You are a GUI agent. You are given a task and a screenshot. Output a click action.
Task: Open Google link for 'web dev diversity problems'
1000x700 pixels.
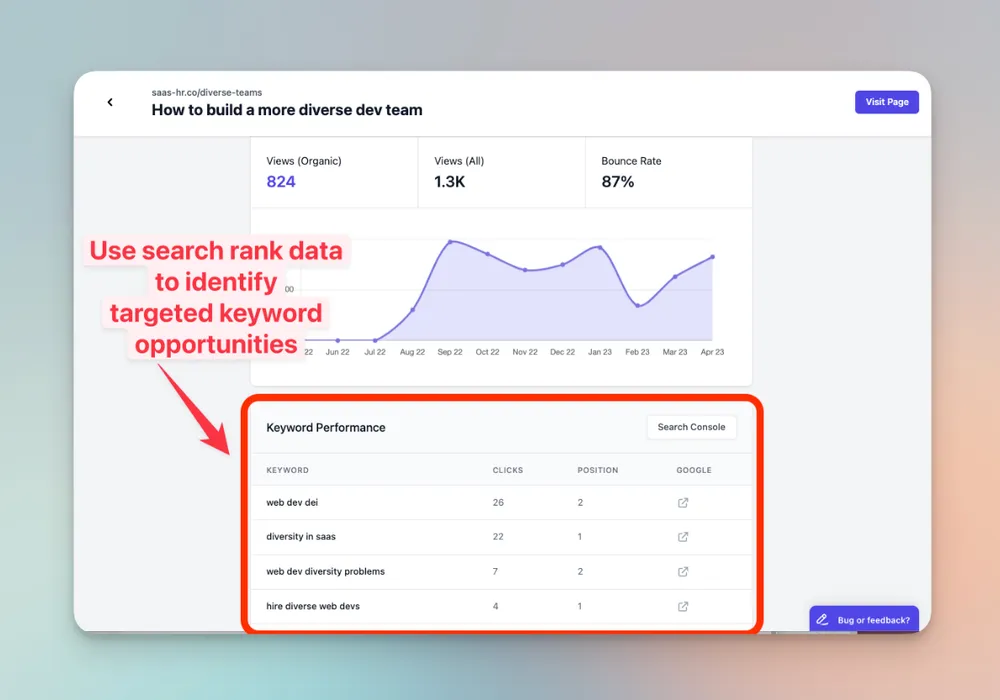click(x=683, y=572)
